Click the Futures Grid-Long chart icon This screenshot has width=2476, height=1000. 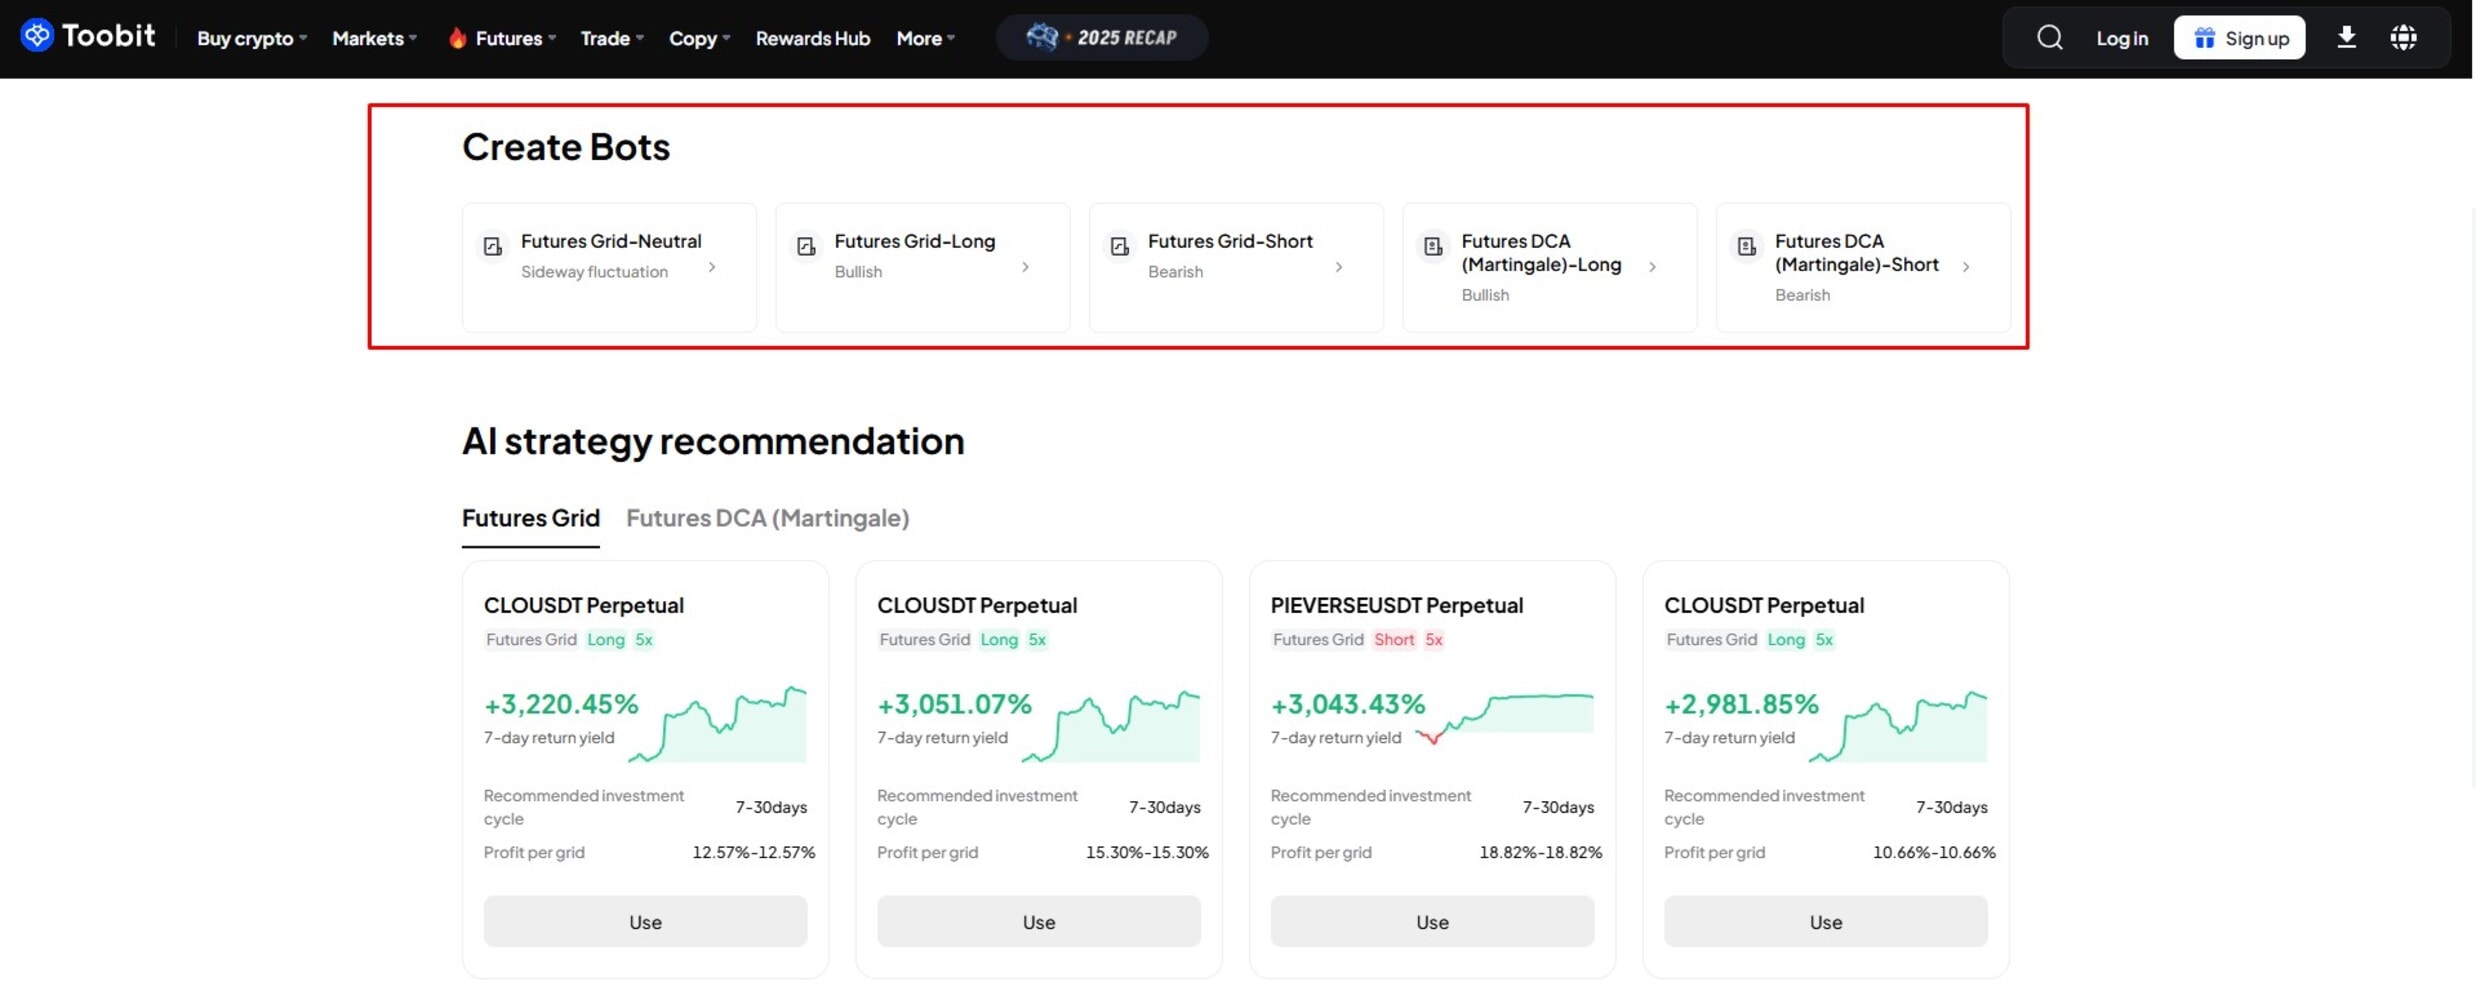point(805,246)
